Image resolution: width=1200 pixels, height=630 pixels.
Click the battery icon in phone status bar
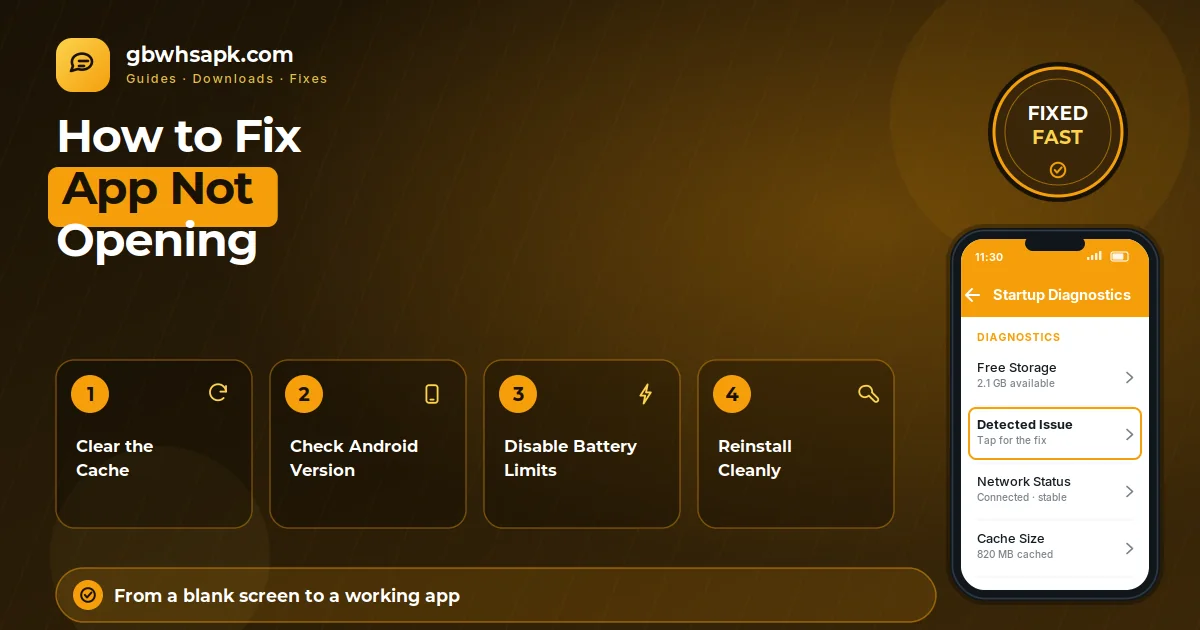click(1120, 257)
